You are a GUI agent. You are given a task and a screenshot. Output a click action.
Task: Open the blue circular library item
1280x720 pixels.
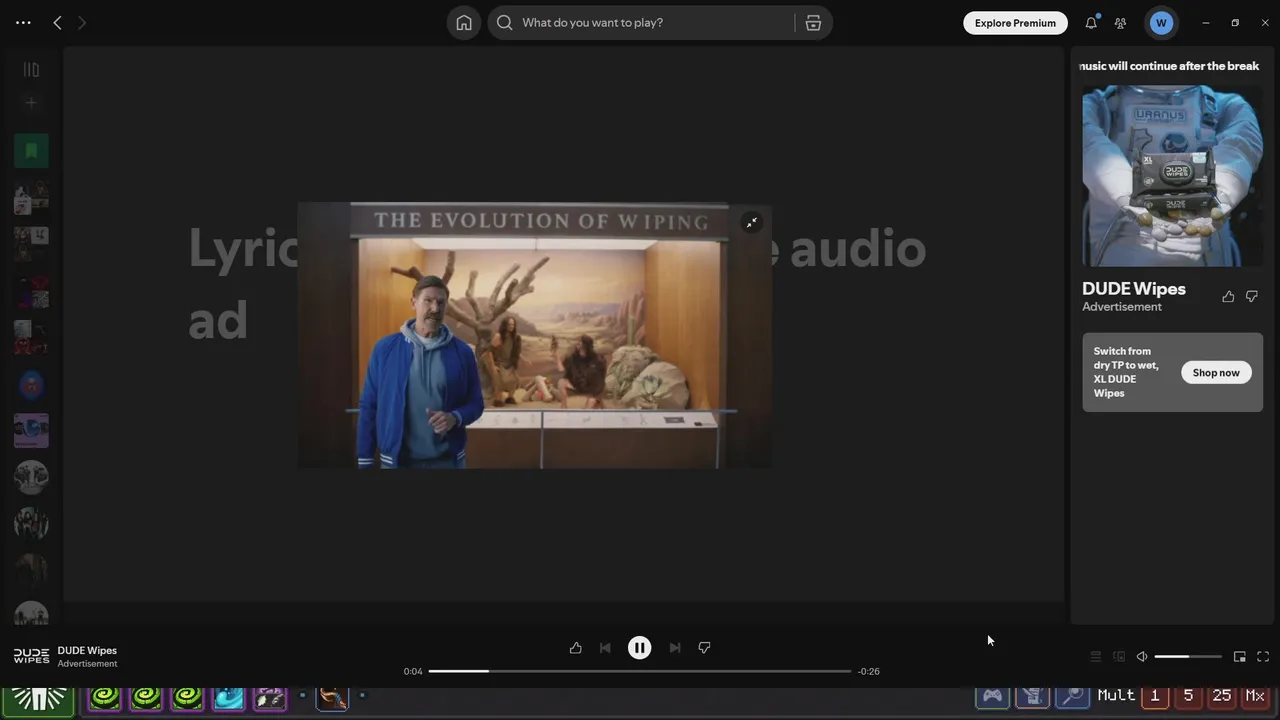coord(31,384)
